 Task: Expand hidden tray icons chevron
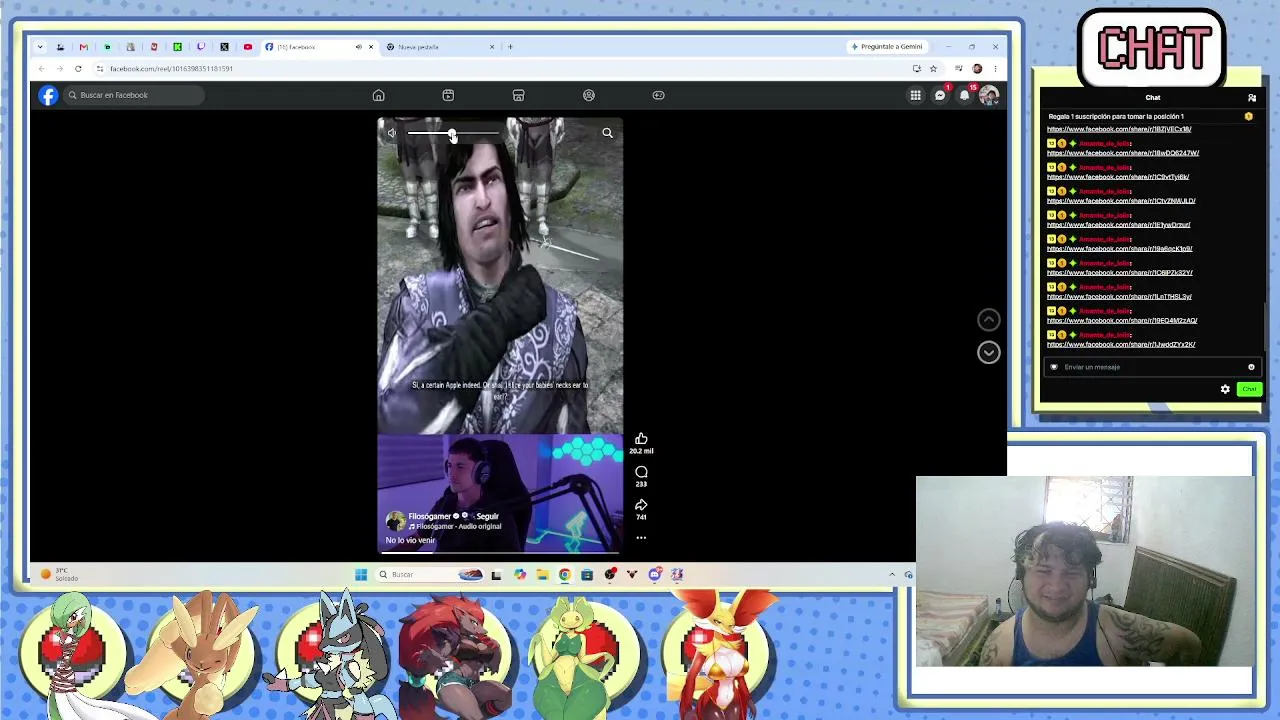pos(892,574)
